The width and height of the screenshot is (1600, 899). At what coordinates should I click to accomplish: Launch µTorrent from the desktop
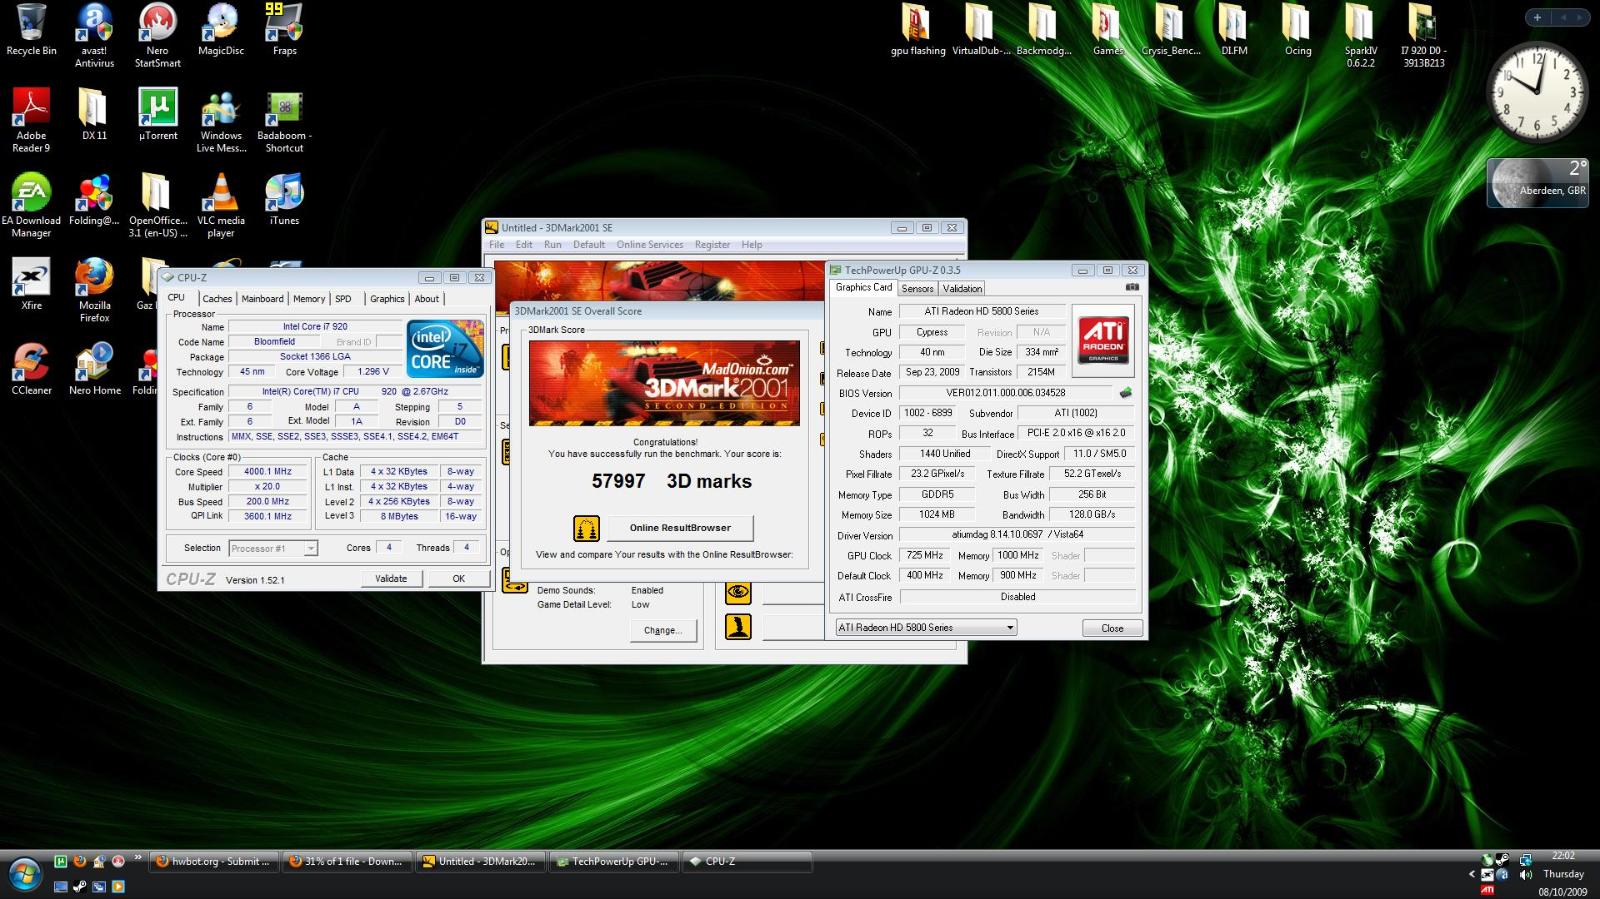coord(158,115)
